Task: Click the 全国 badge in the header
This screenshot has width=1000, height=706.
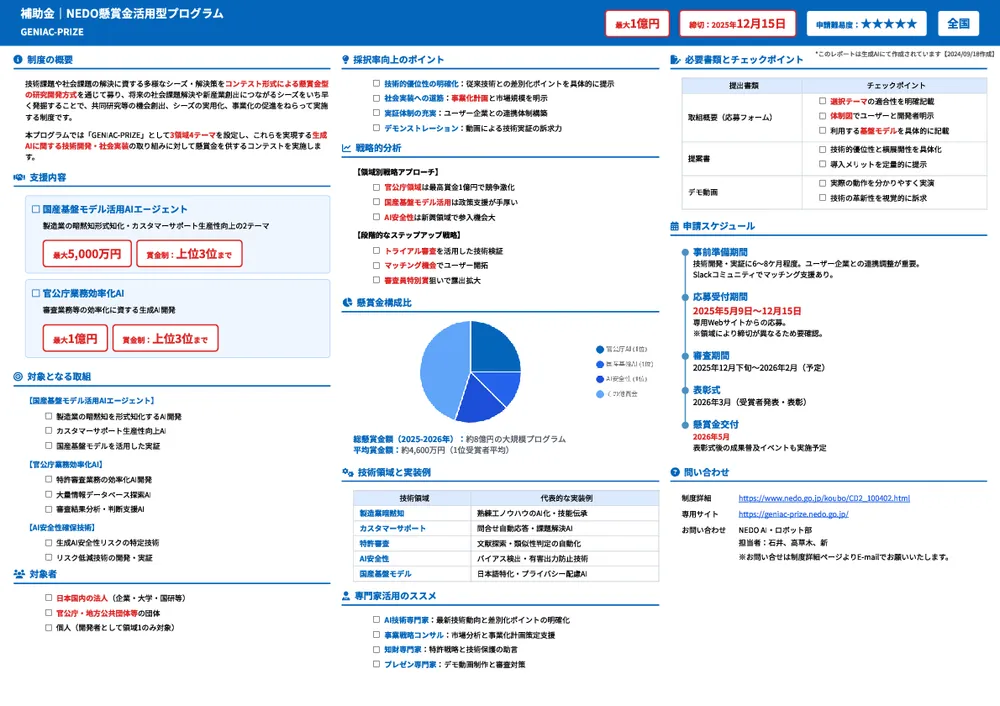Action: pos(958,24)
